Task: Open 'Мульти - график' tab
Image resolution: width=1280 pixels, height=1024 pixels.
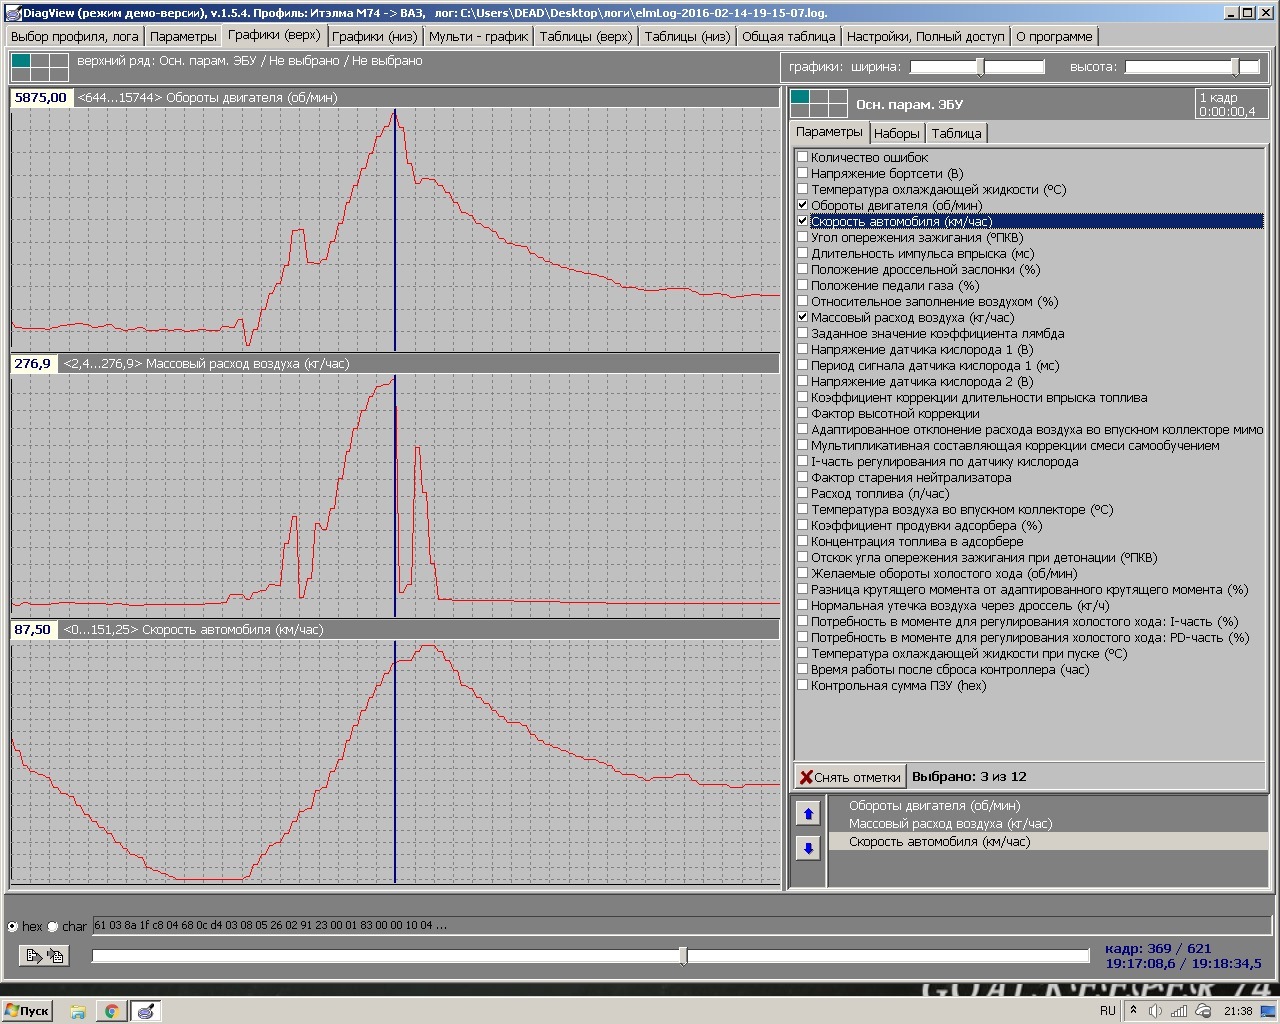Action: click(478, 36)
